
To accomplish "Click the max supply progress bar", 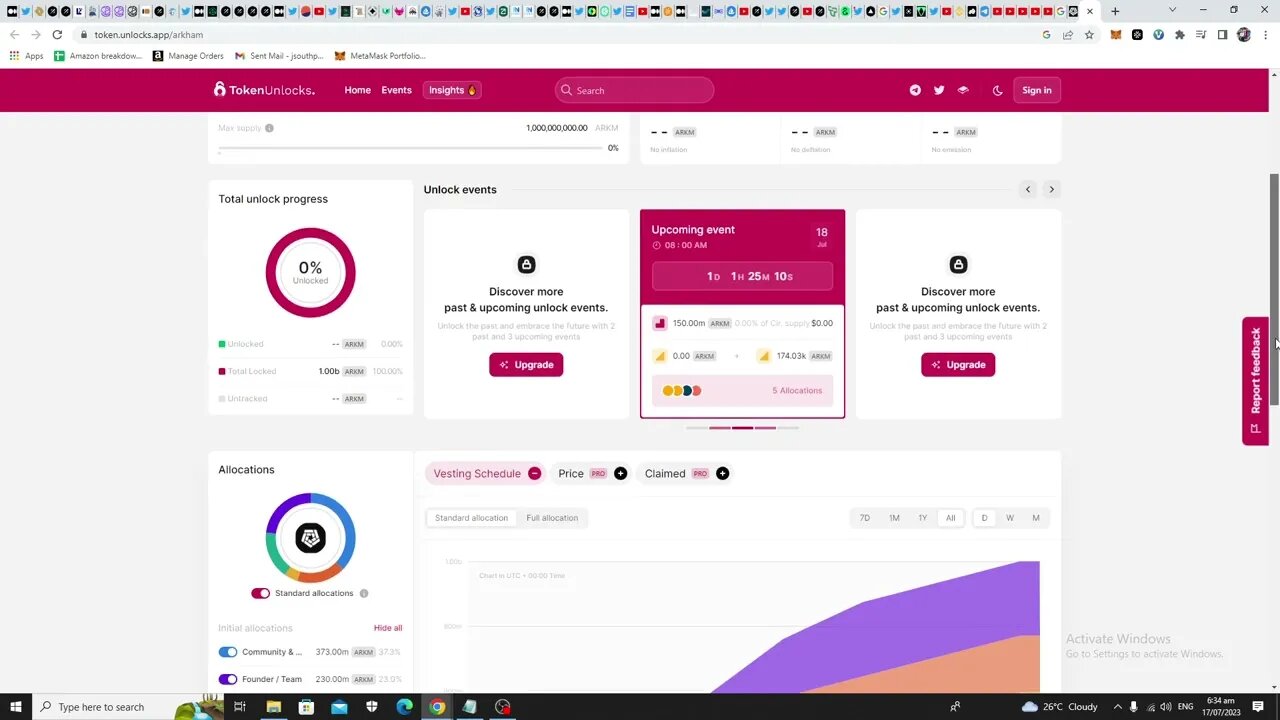I will [x=410, y=148].
